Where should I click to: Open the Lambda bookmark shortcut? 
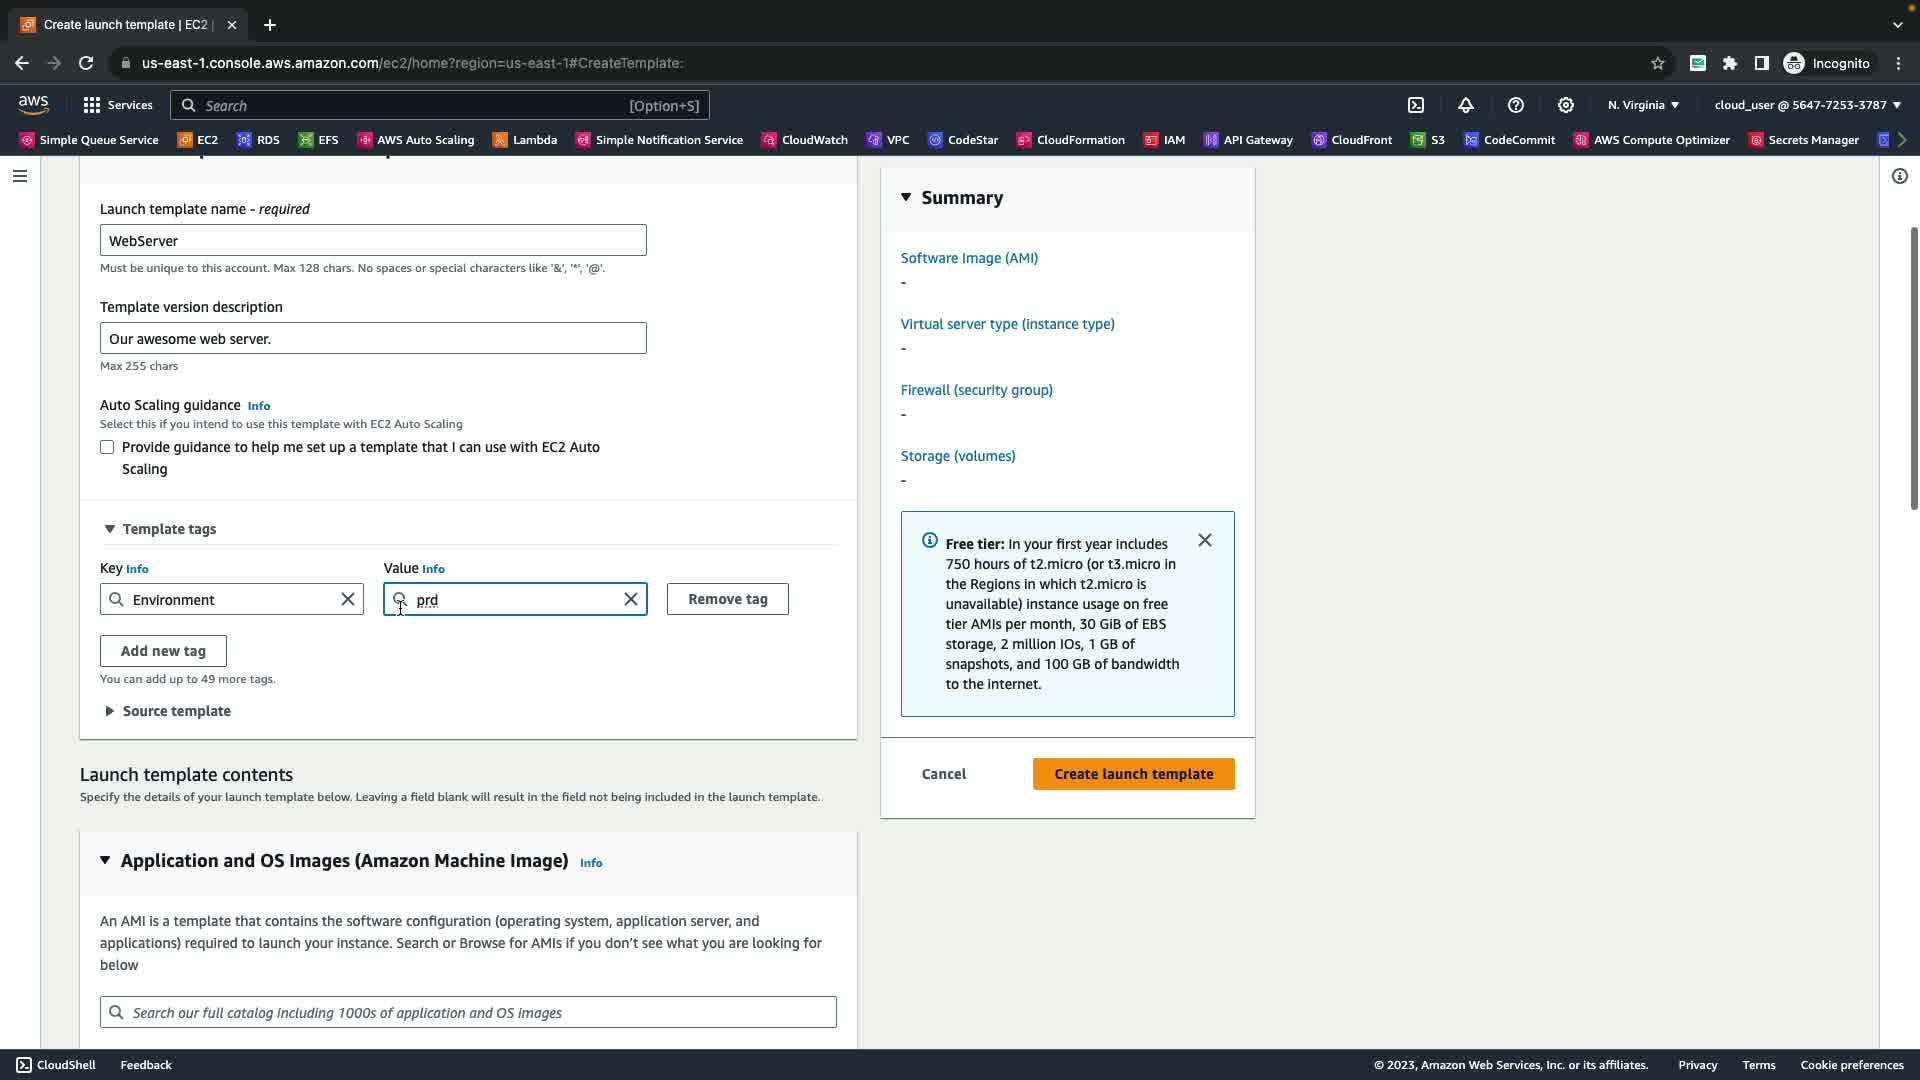pyautogui.click(x=525, y=140)
